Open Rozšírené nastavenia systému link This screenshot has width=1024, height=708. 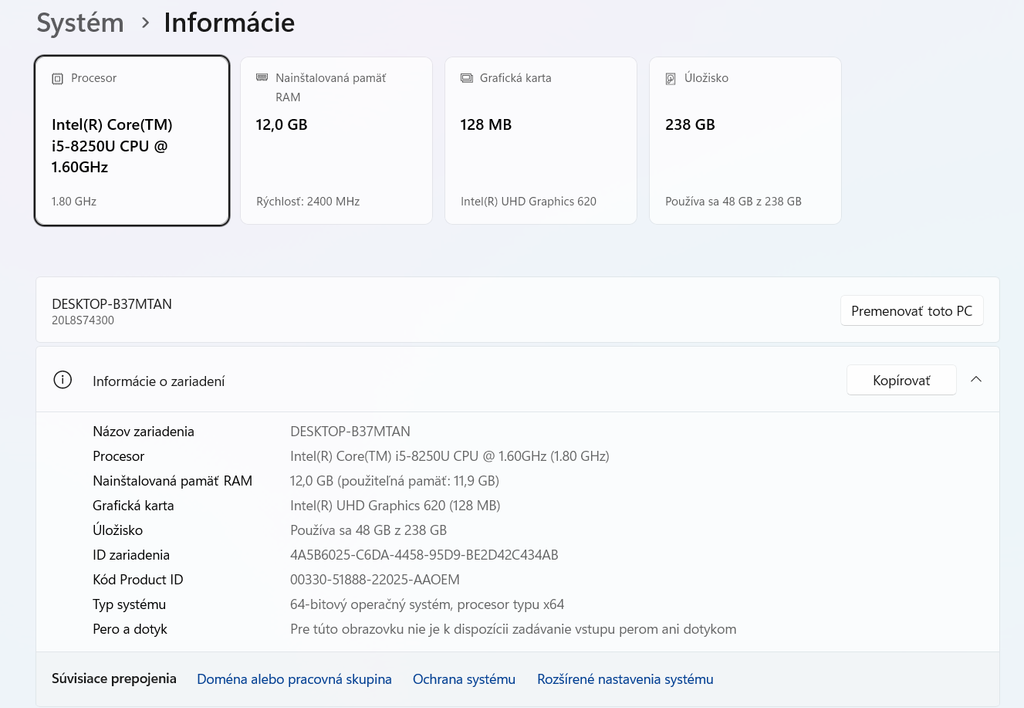(625, 679)
